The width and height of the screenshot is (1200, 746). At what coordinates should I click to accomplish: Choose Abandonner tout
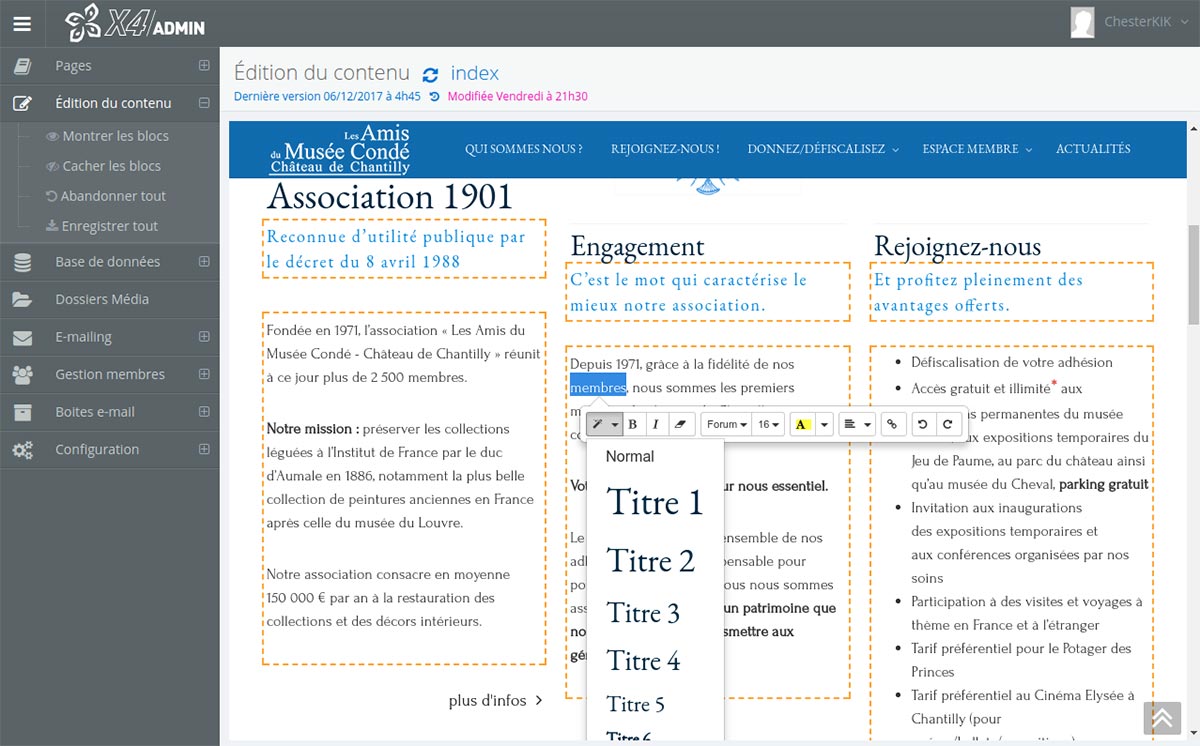pos(113,196)
